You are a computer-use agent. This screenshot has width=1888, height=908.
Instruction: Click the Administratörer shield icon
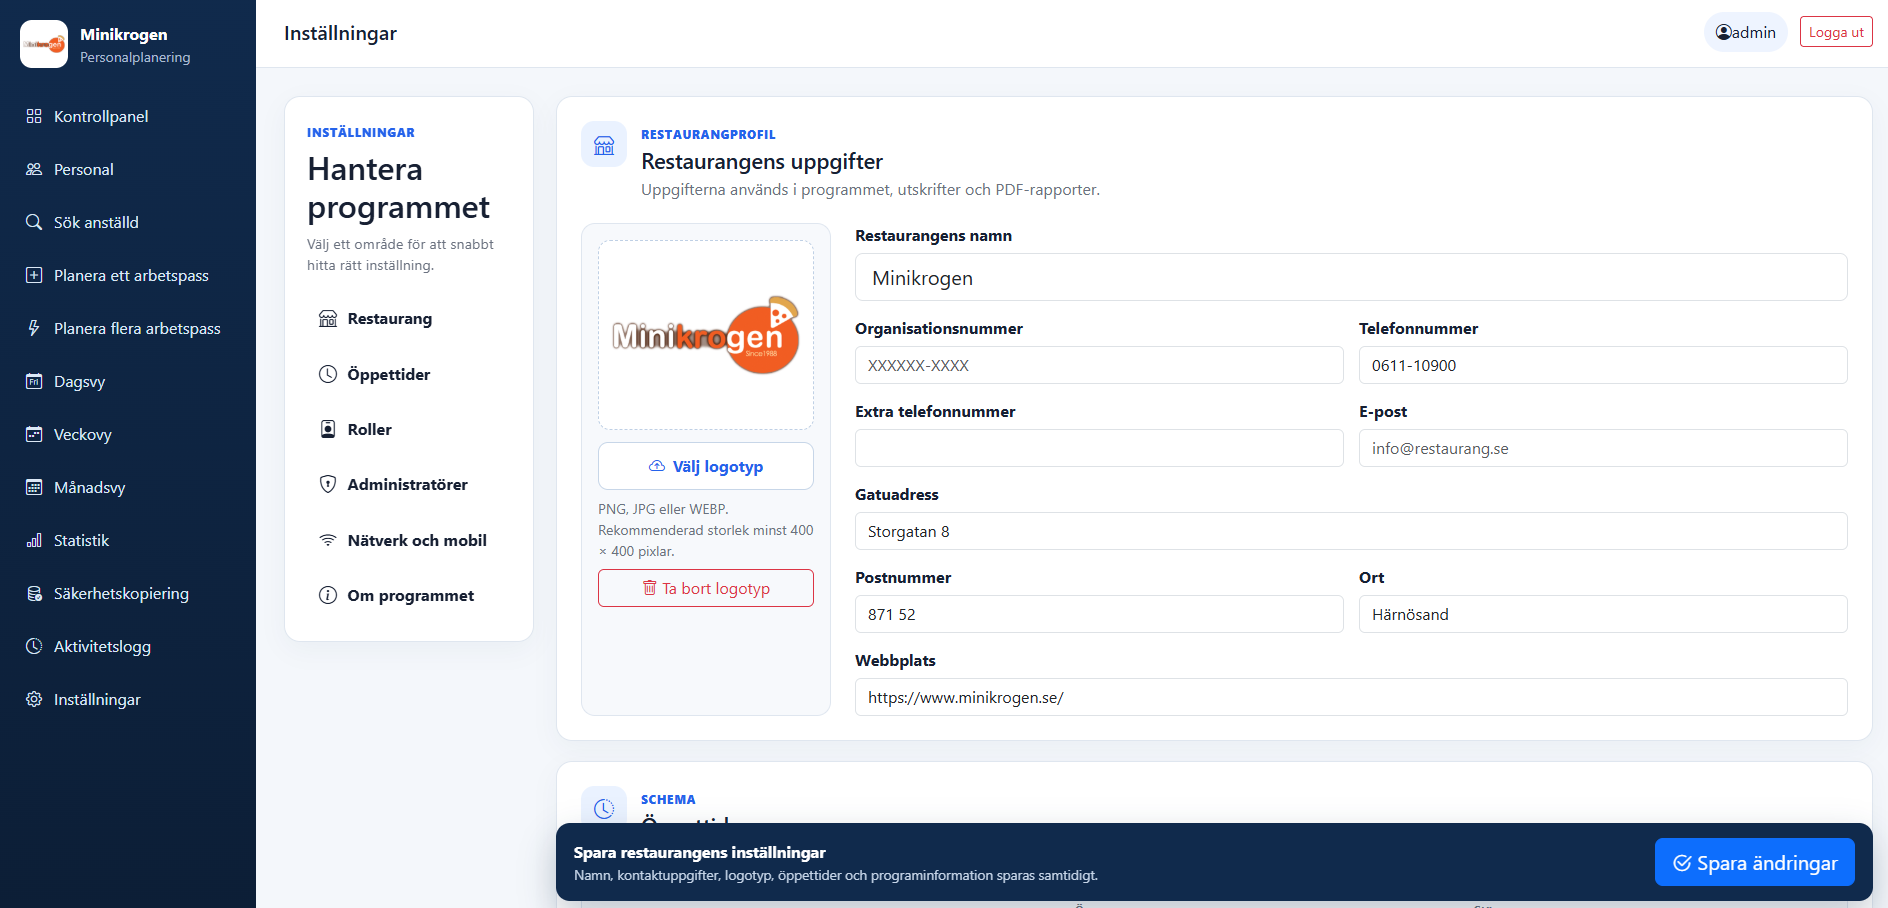click(328, 484)
